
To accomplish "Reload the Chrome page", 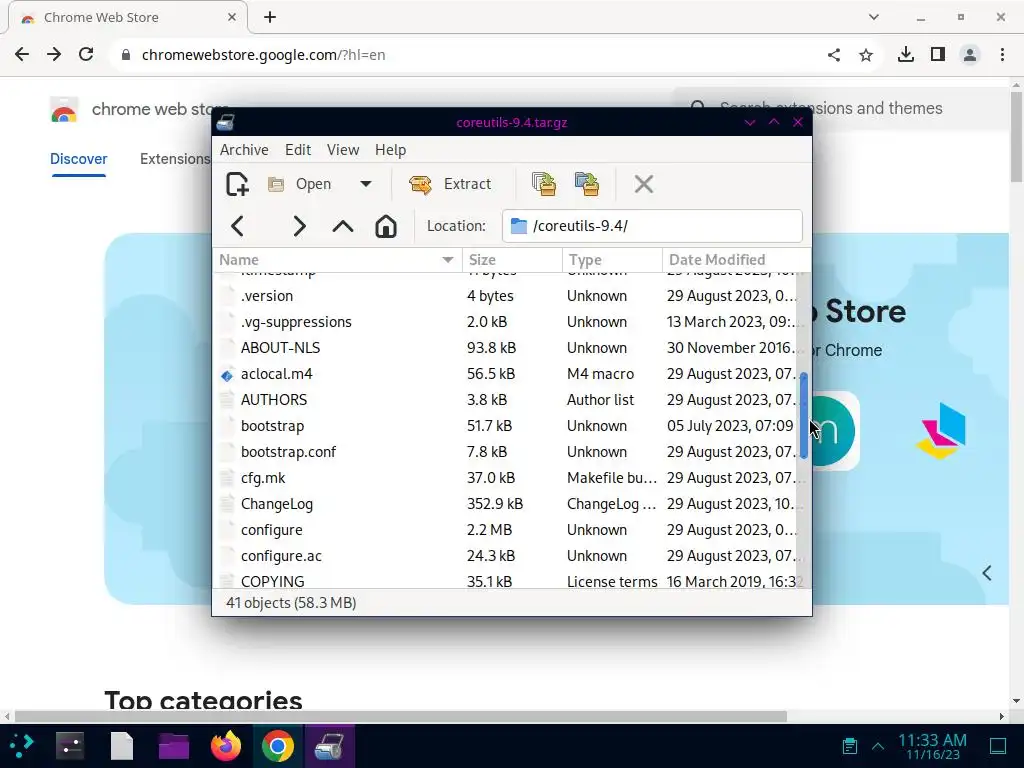I will pos(86,54).
